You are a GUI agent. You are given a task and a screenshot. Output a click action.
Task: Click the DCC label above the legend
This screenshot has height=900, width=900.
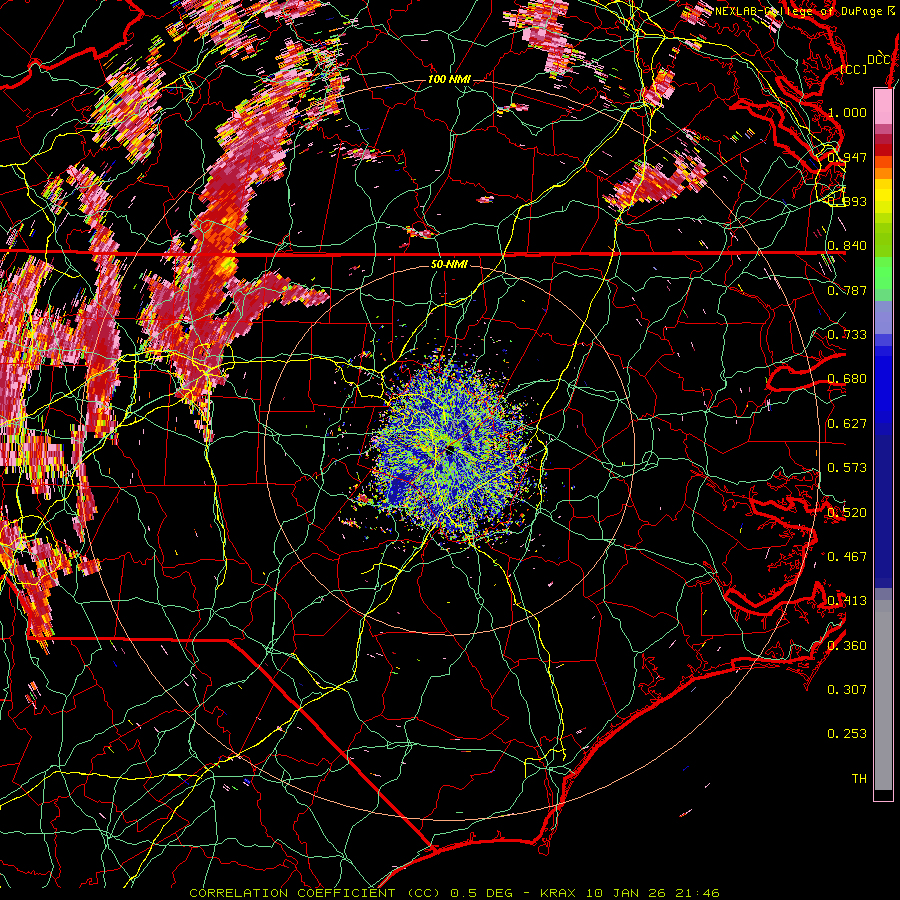pos(879,60)
